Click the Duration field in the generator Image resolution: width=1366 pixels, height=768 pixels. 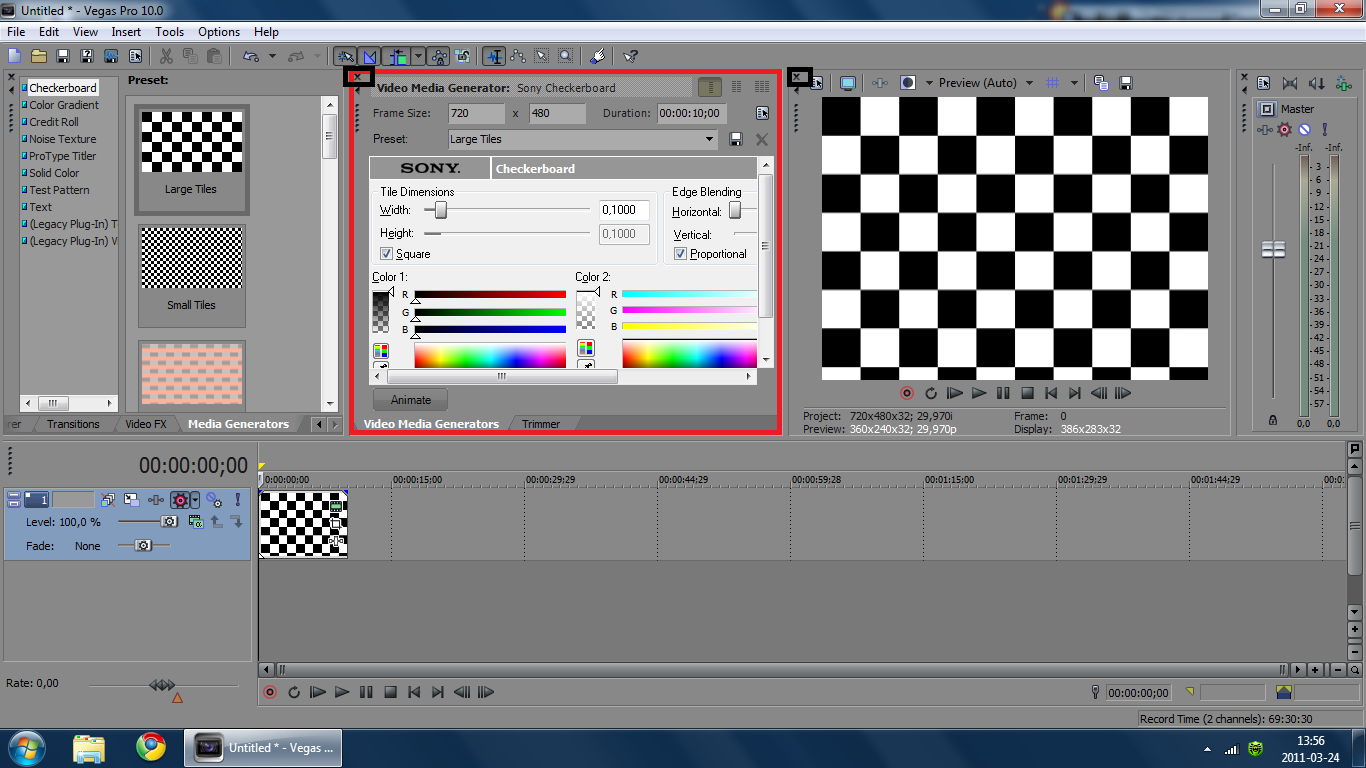click(691, 114)
